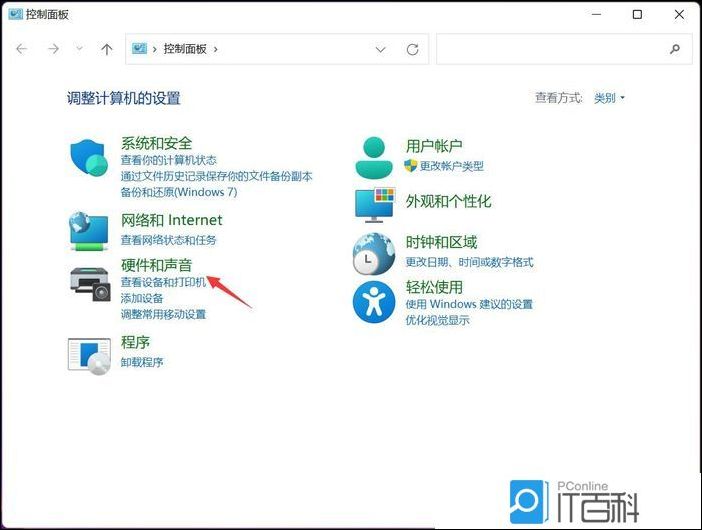Click the search box in Control Panel
Image resolution: width=702 pixels, height=530 pixels.
click(550, 49)
